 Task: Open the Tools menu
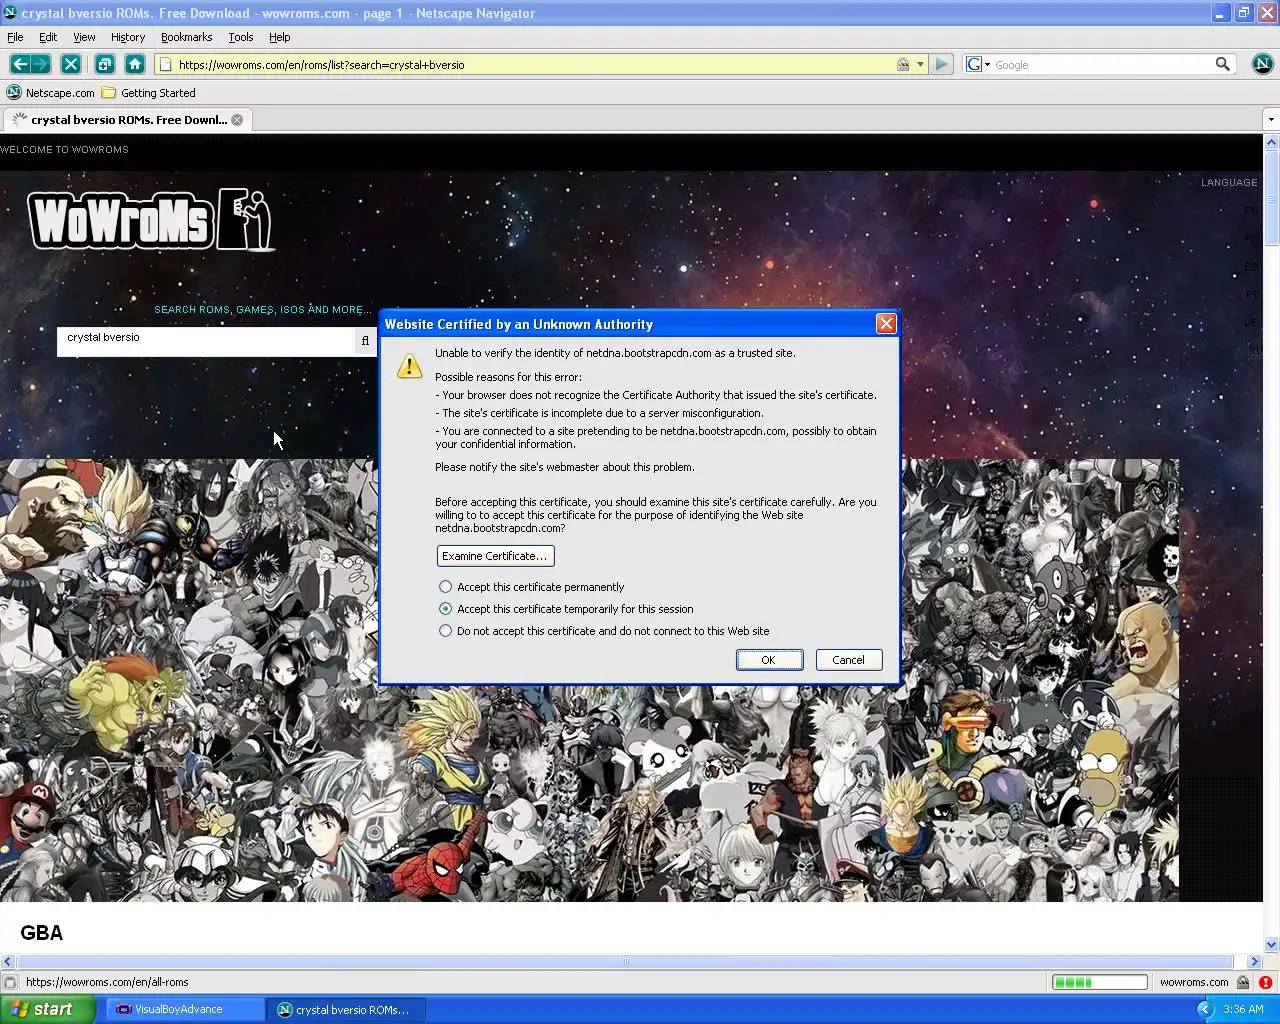(241, 37)
